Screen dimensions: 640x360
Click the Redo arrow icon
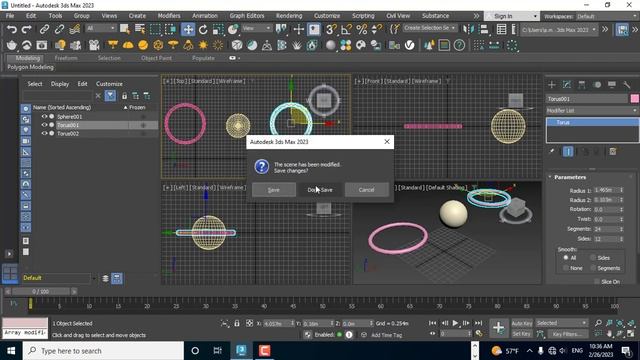pyautogui.click(x=27, y=29)
